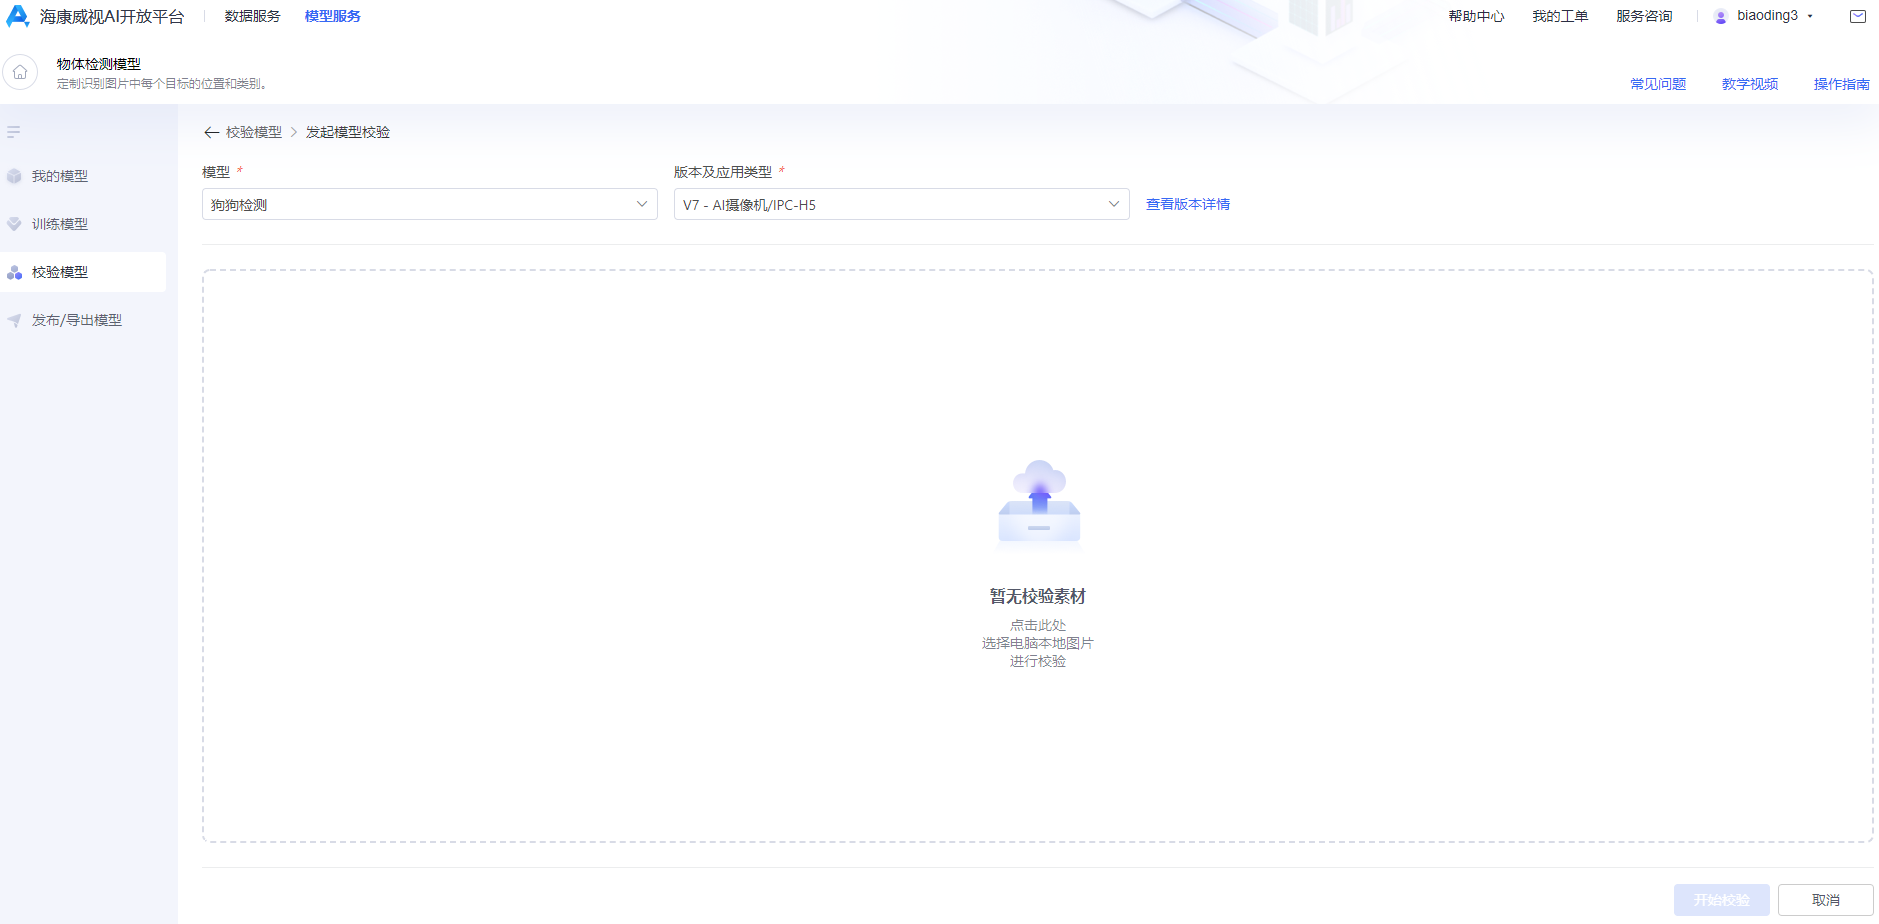Select 我的模型 in the sidebar
The width and height of the screenshot is (1879, 924).
coord(60,176)
